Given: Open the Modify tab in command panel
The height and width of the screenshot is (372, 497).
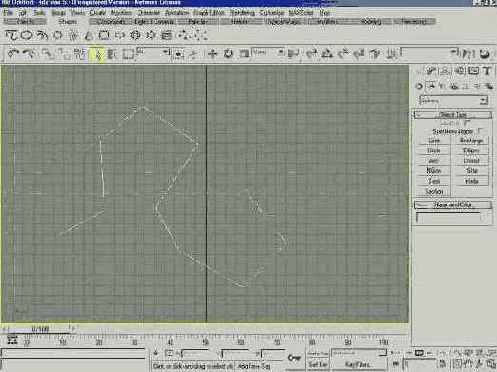Looking at the screenshot, I should pyautogui.click(x=431, y=71).
